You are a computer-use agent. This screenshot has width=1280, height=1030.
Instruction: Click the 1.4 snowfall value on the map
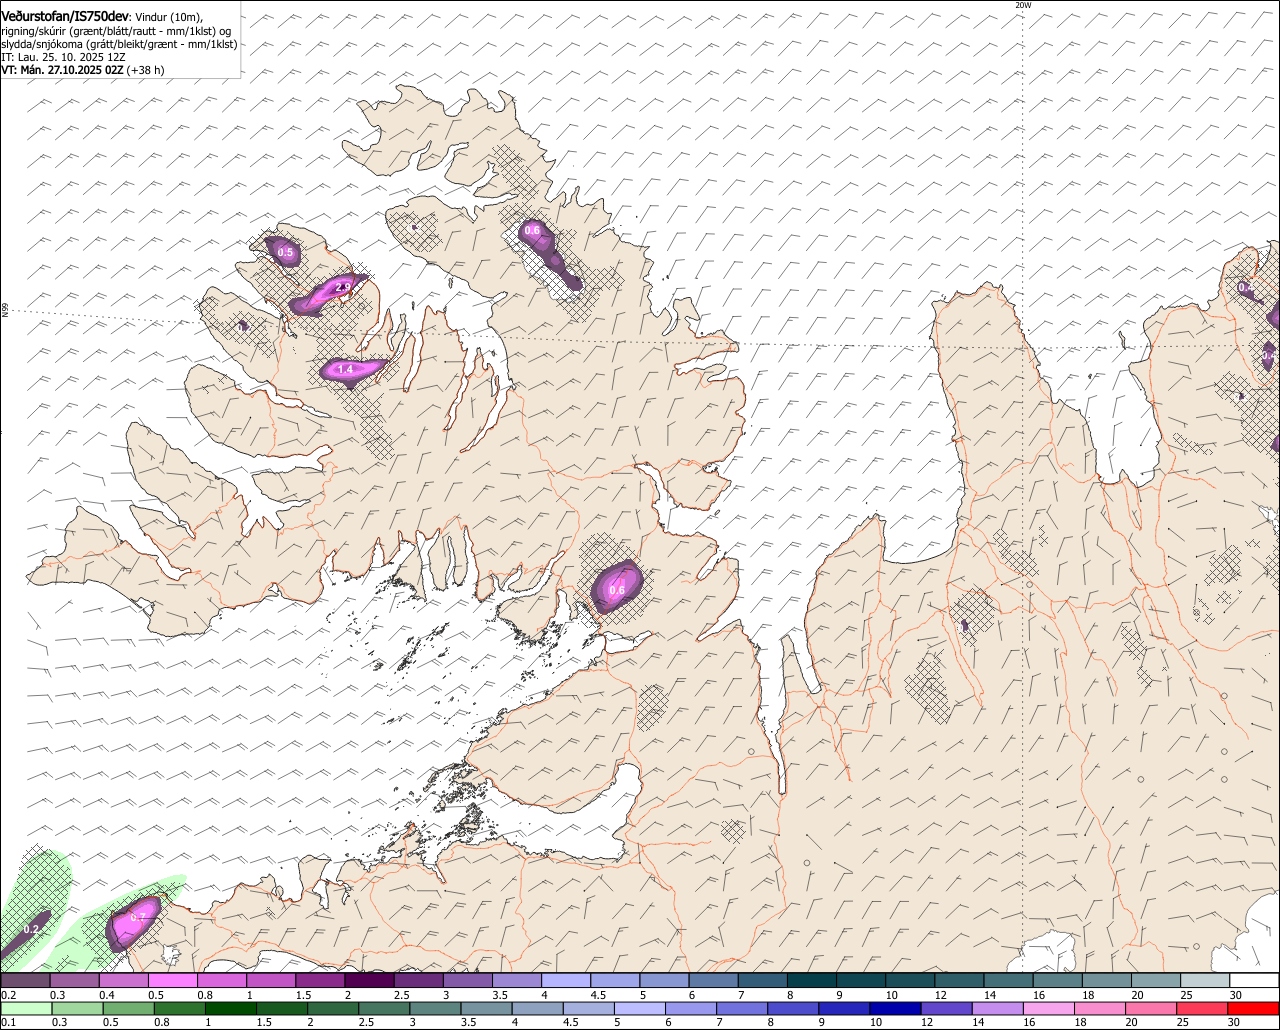point(345,370)
